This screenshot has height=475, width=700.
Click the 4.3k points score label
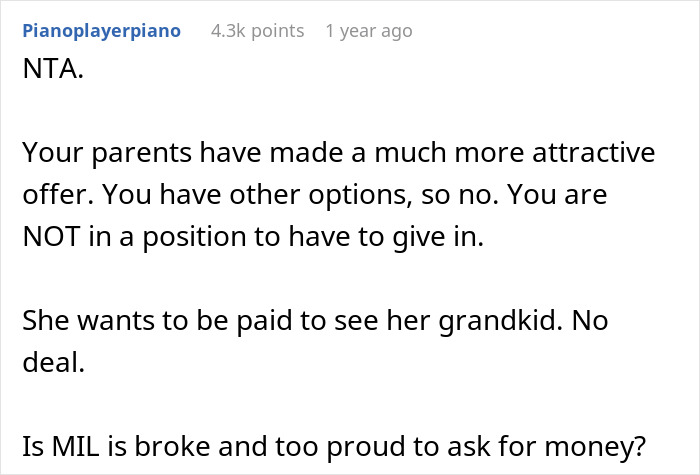click(258, 31)
